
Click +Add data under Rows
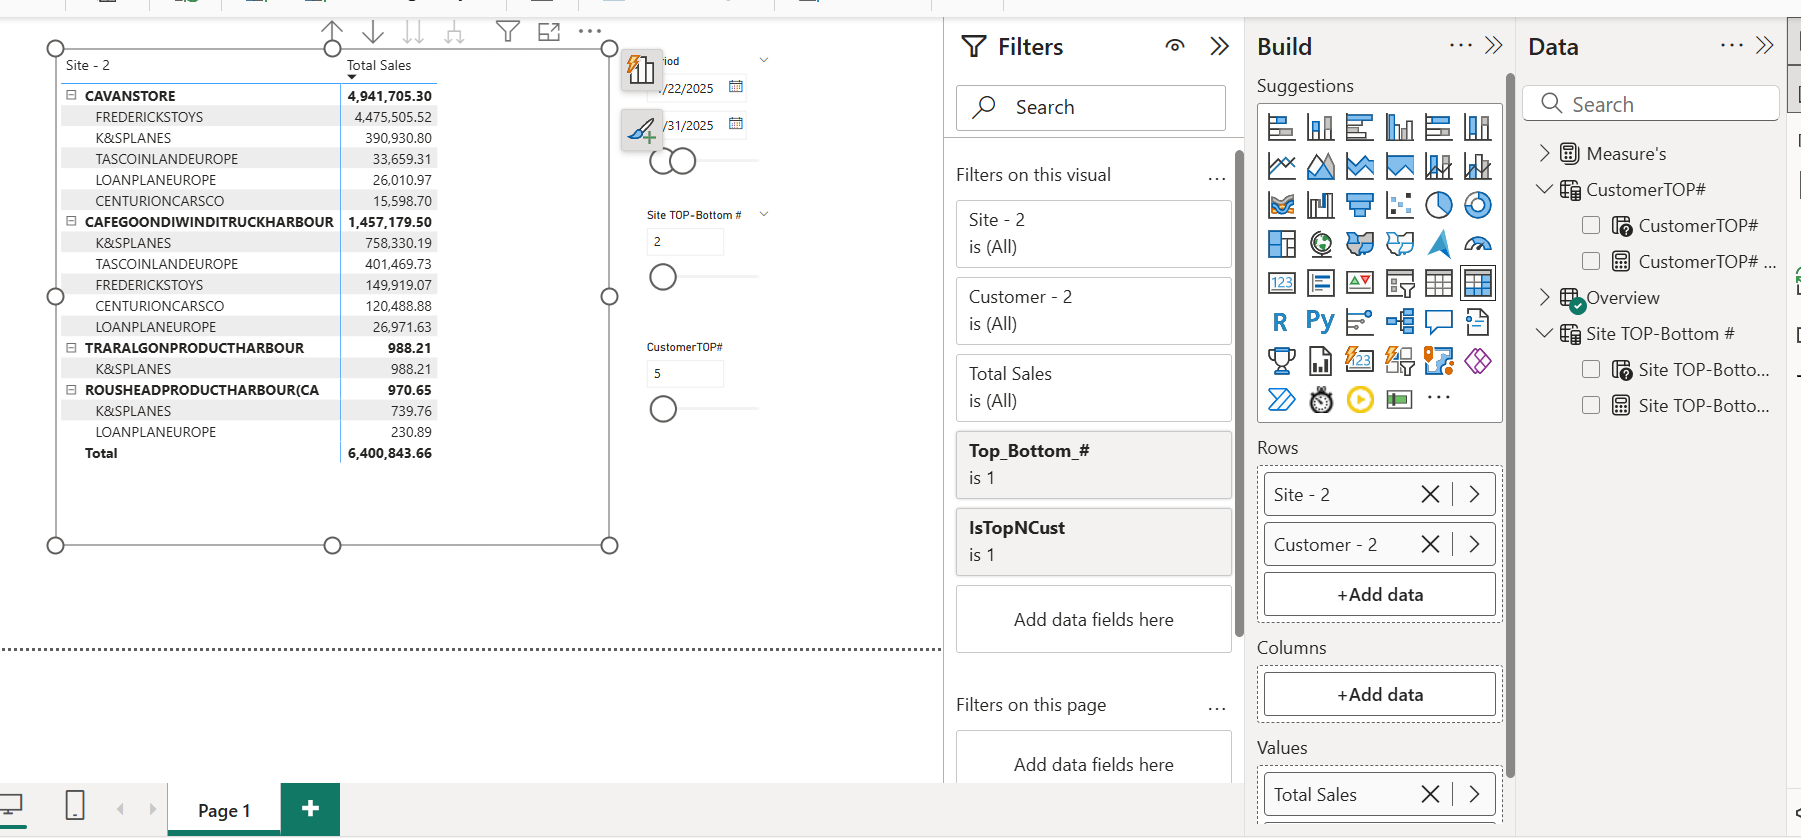pos(1380,594)
